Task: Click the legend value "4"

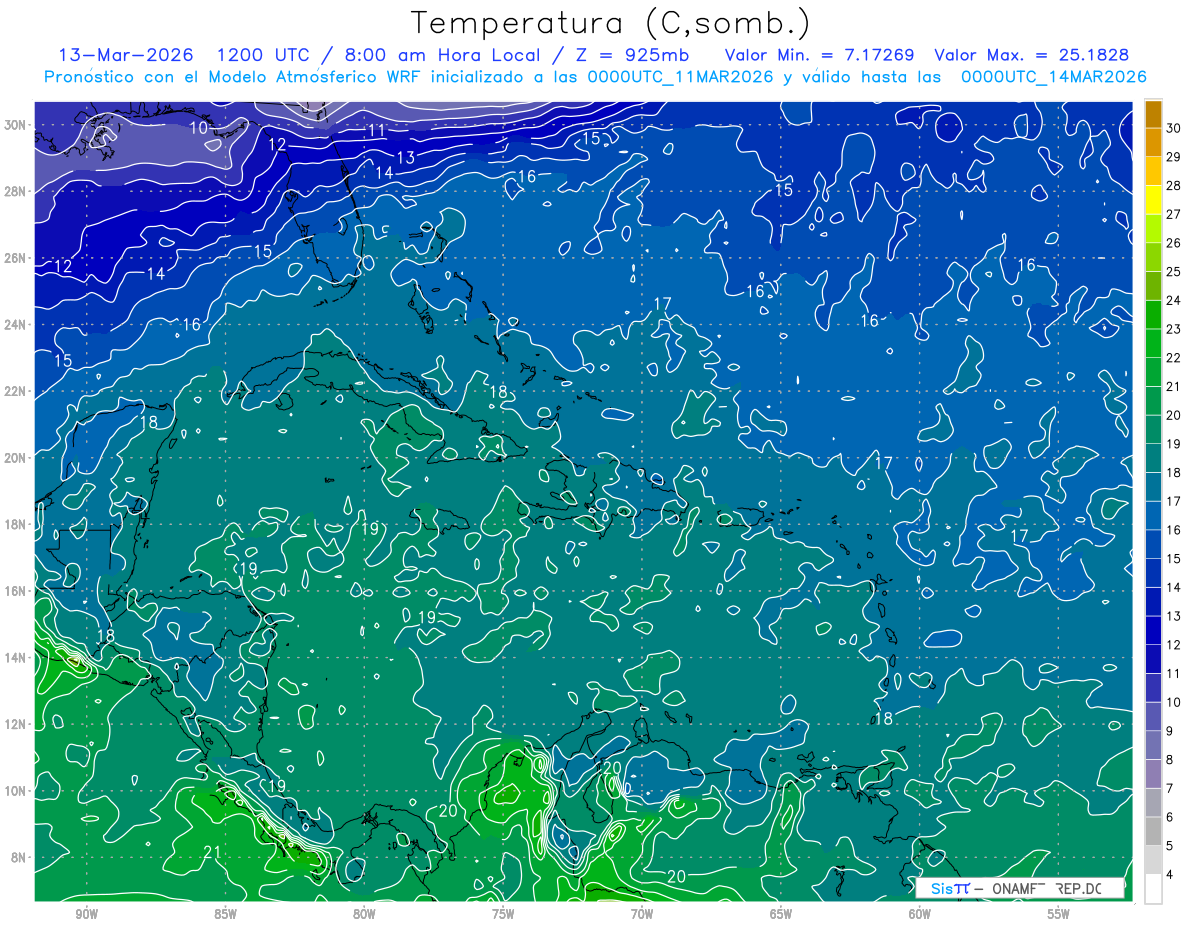Action: (1170, 875)
